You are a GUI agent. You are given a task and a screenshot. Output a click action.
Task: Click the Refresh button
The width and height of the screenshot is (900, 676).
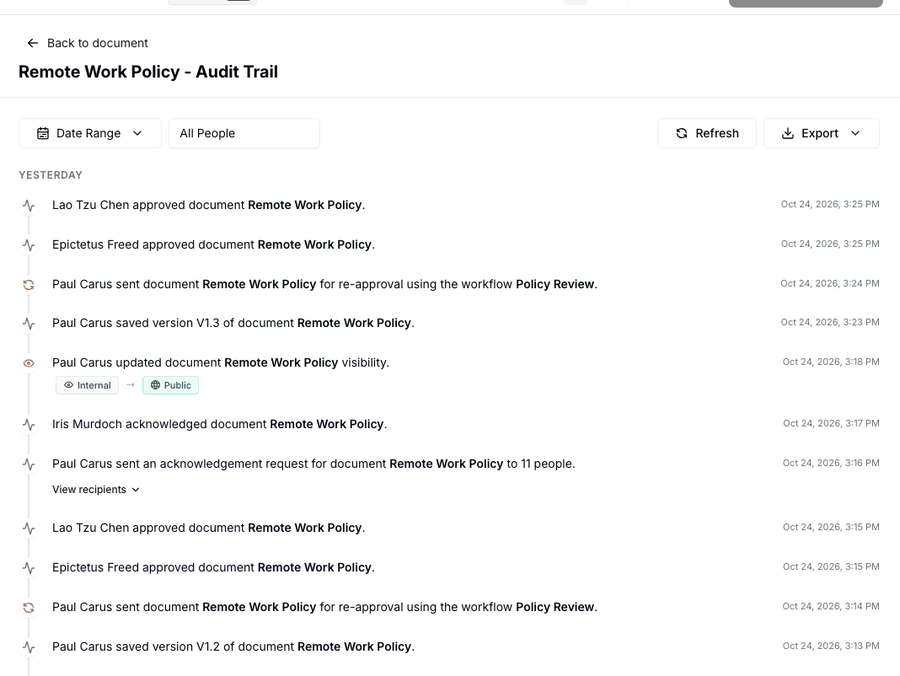click(707, 133)
